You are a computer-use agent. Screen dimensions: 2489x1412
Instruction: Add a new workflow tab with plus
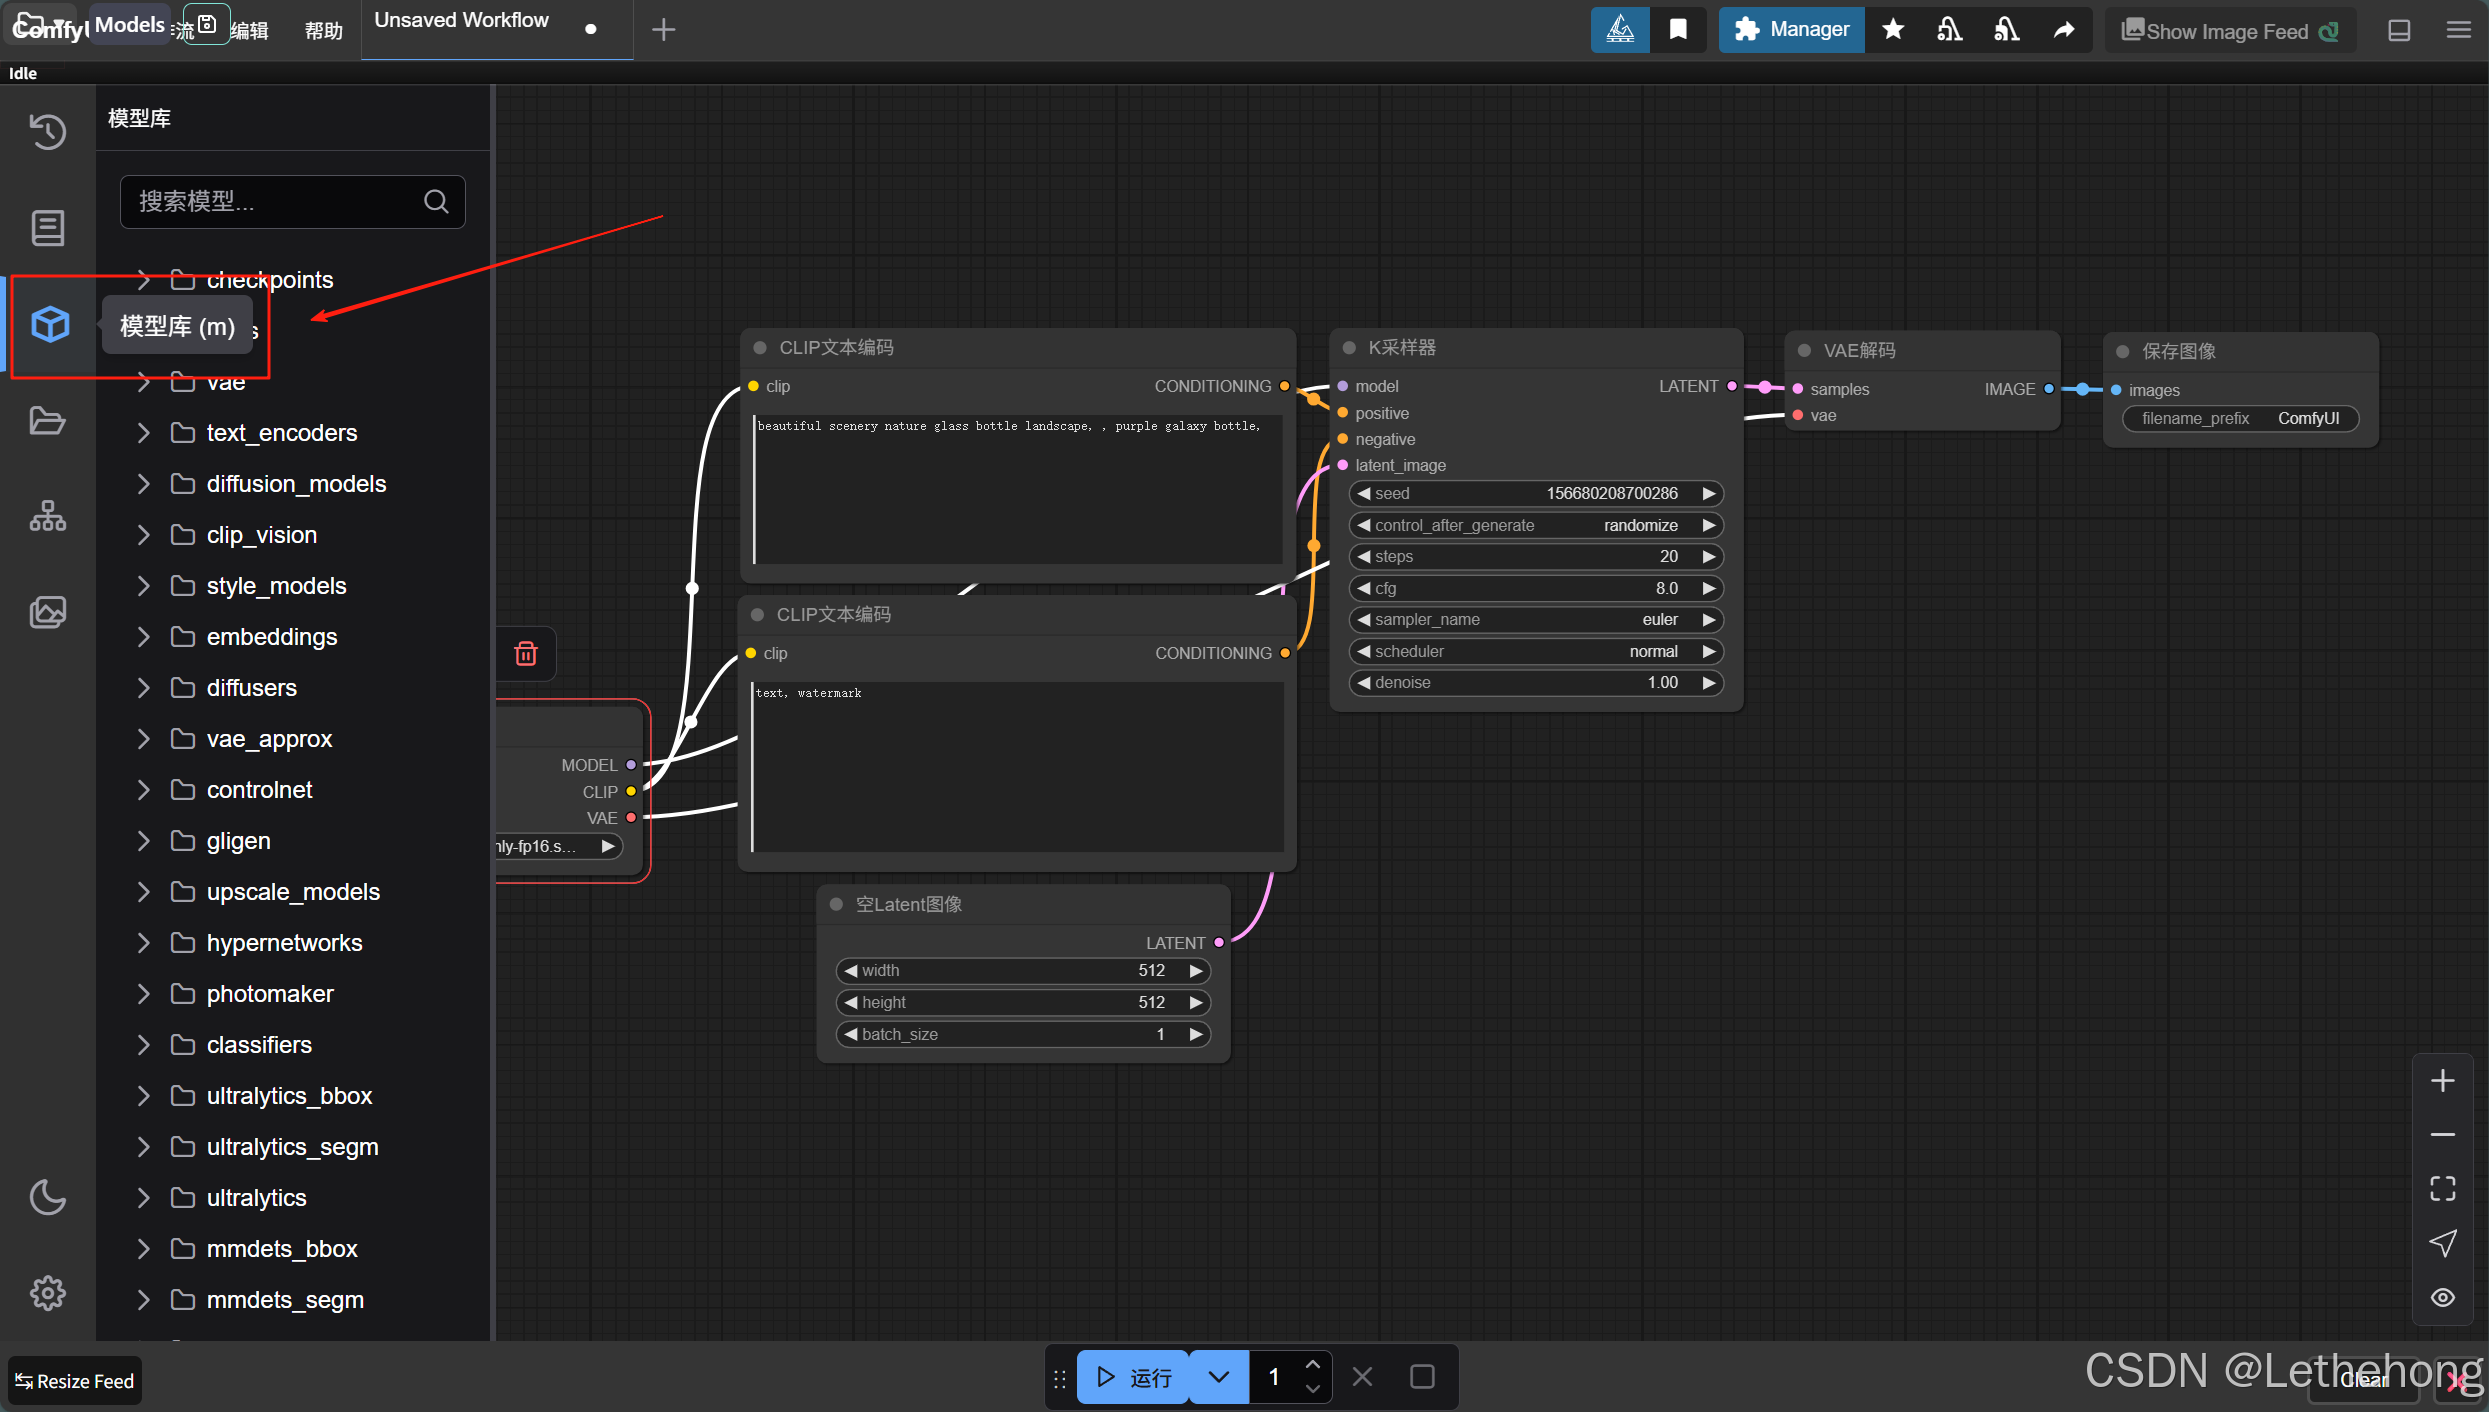[663, 30]
